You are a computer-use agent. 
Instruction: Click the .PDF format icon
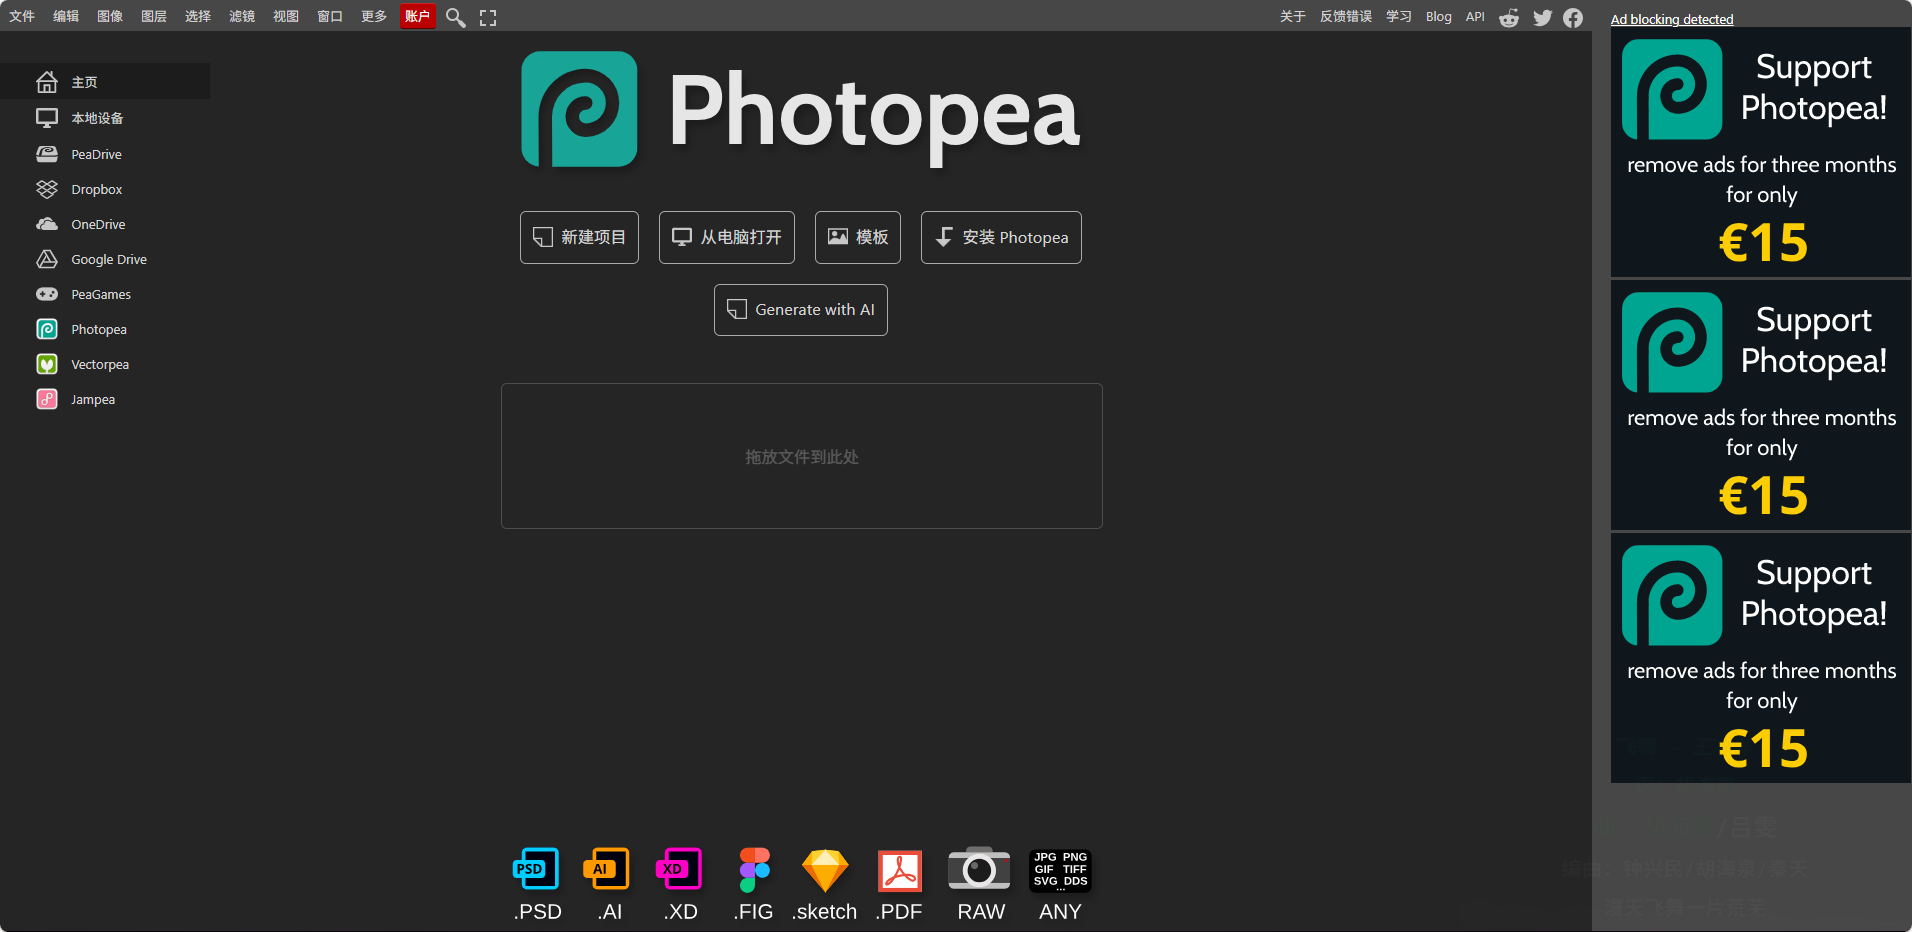tap(900, 870)
